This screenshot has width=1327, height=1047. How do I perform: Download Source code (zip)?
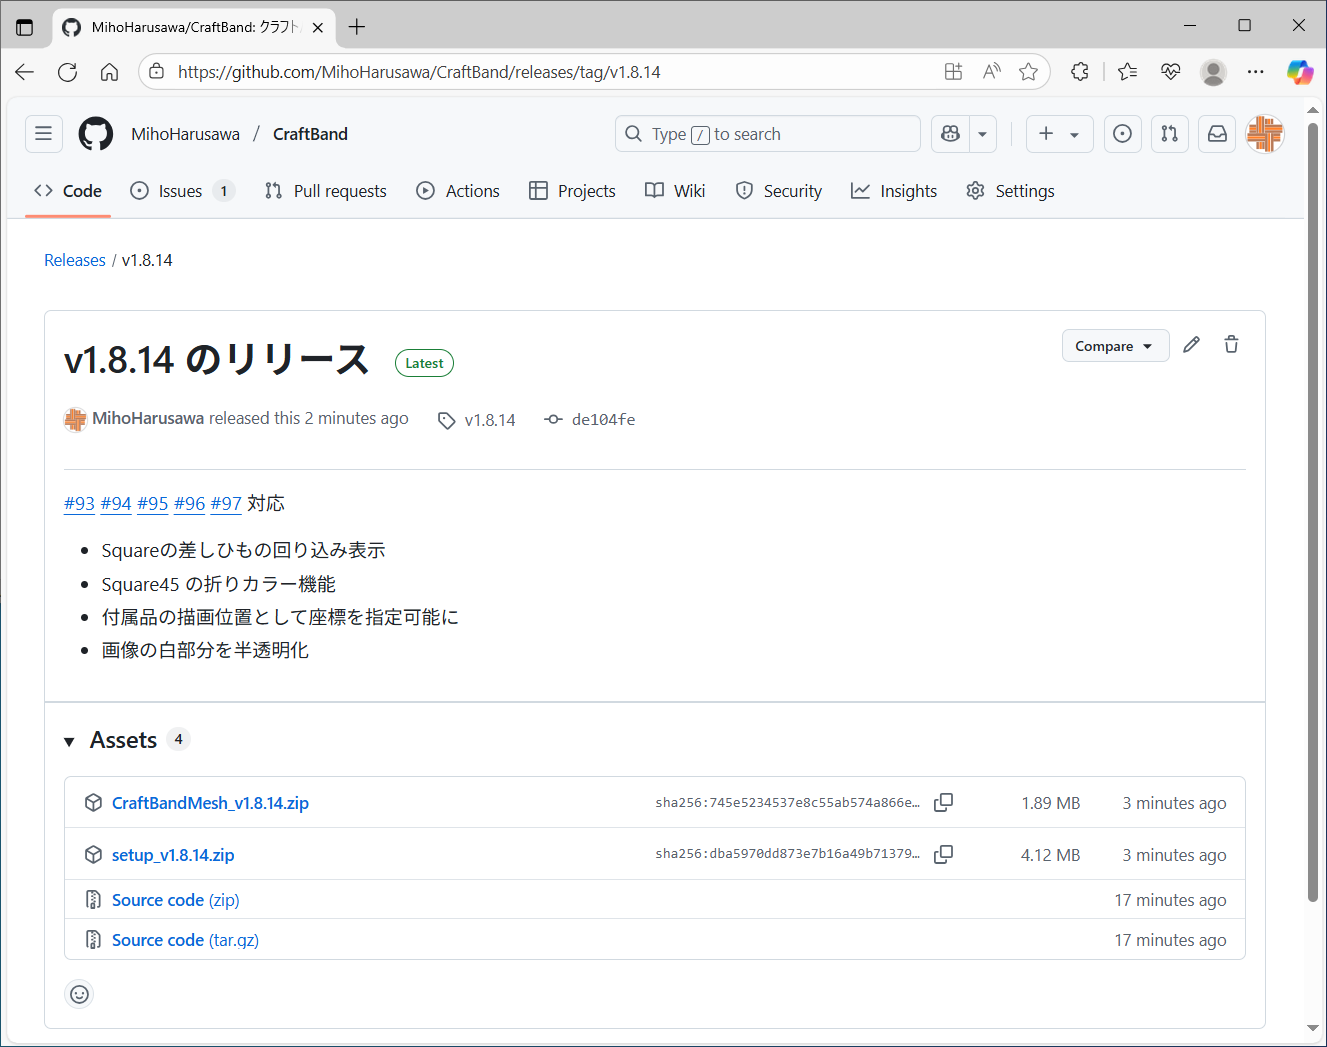click(176, 900)
